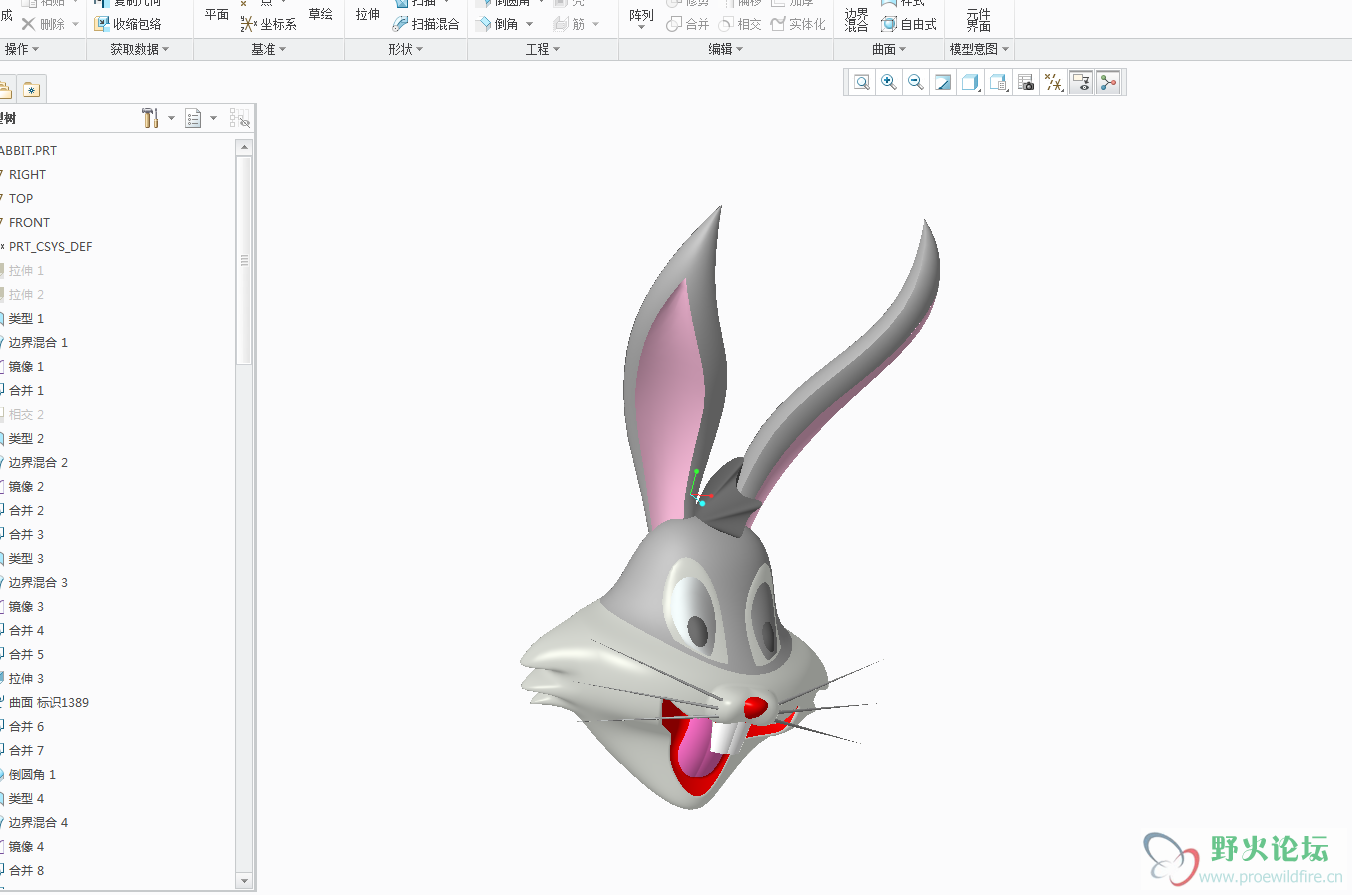Click the tree filter hidden-items icon
The image size is (1352, 895).
(240, 118)
